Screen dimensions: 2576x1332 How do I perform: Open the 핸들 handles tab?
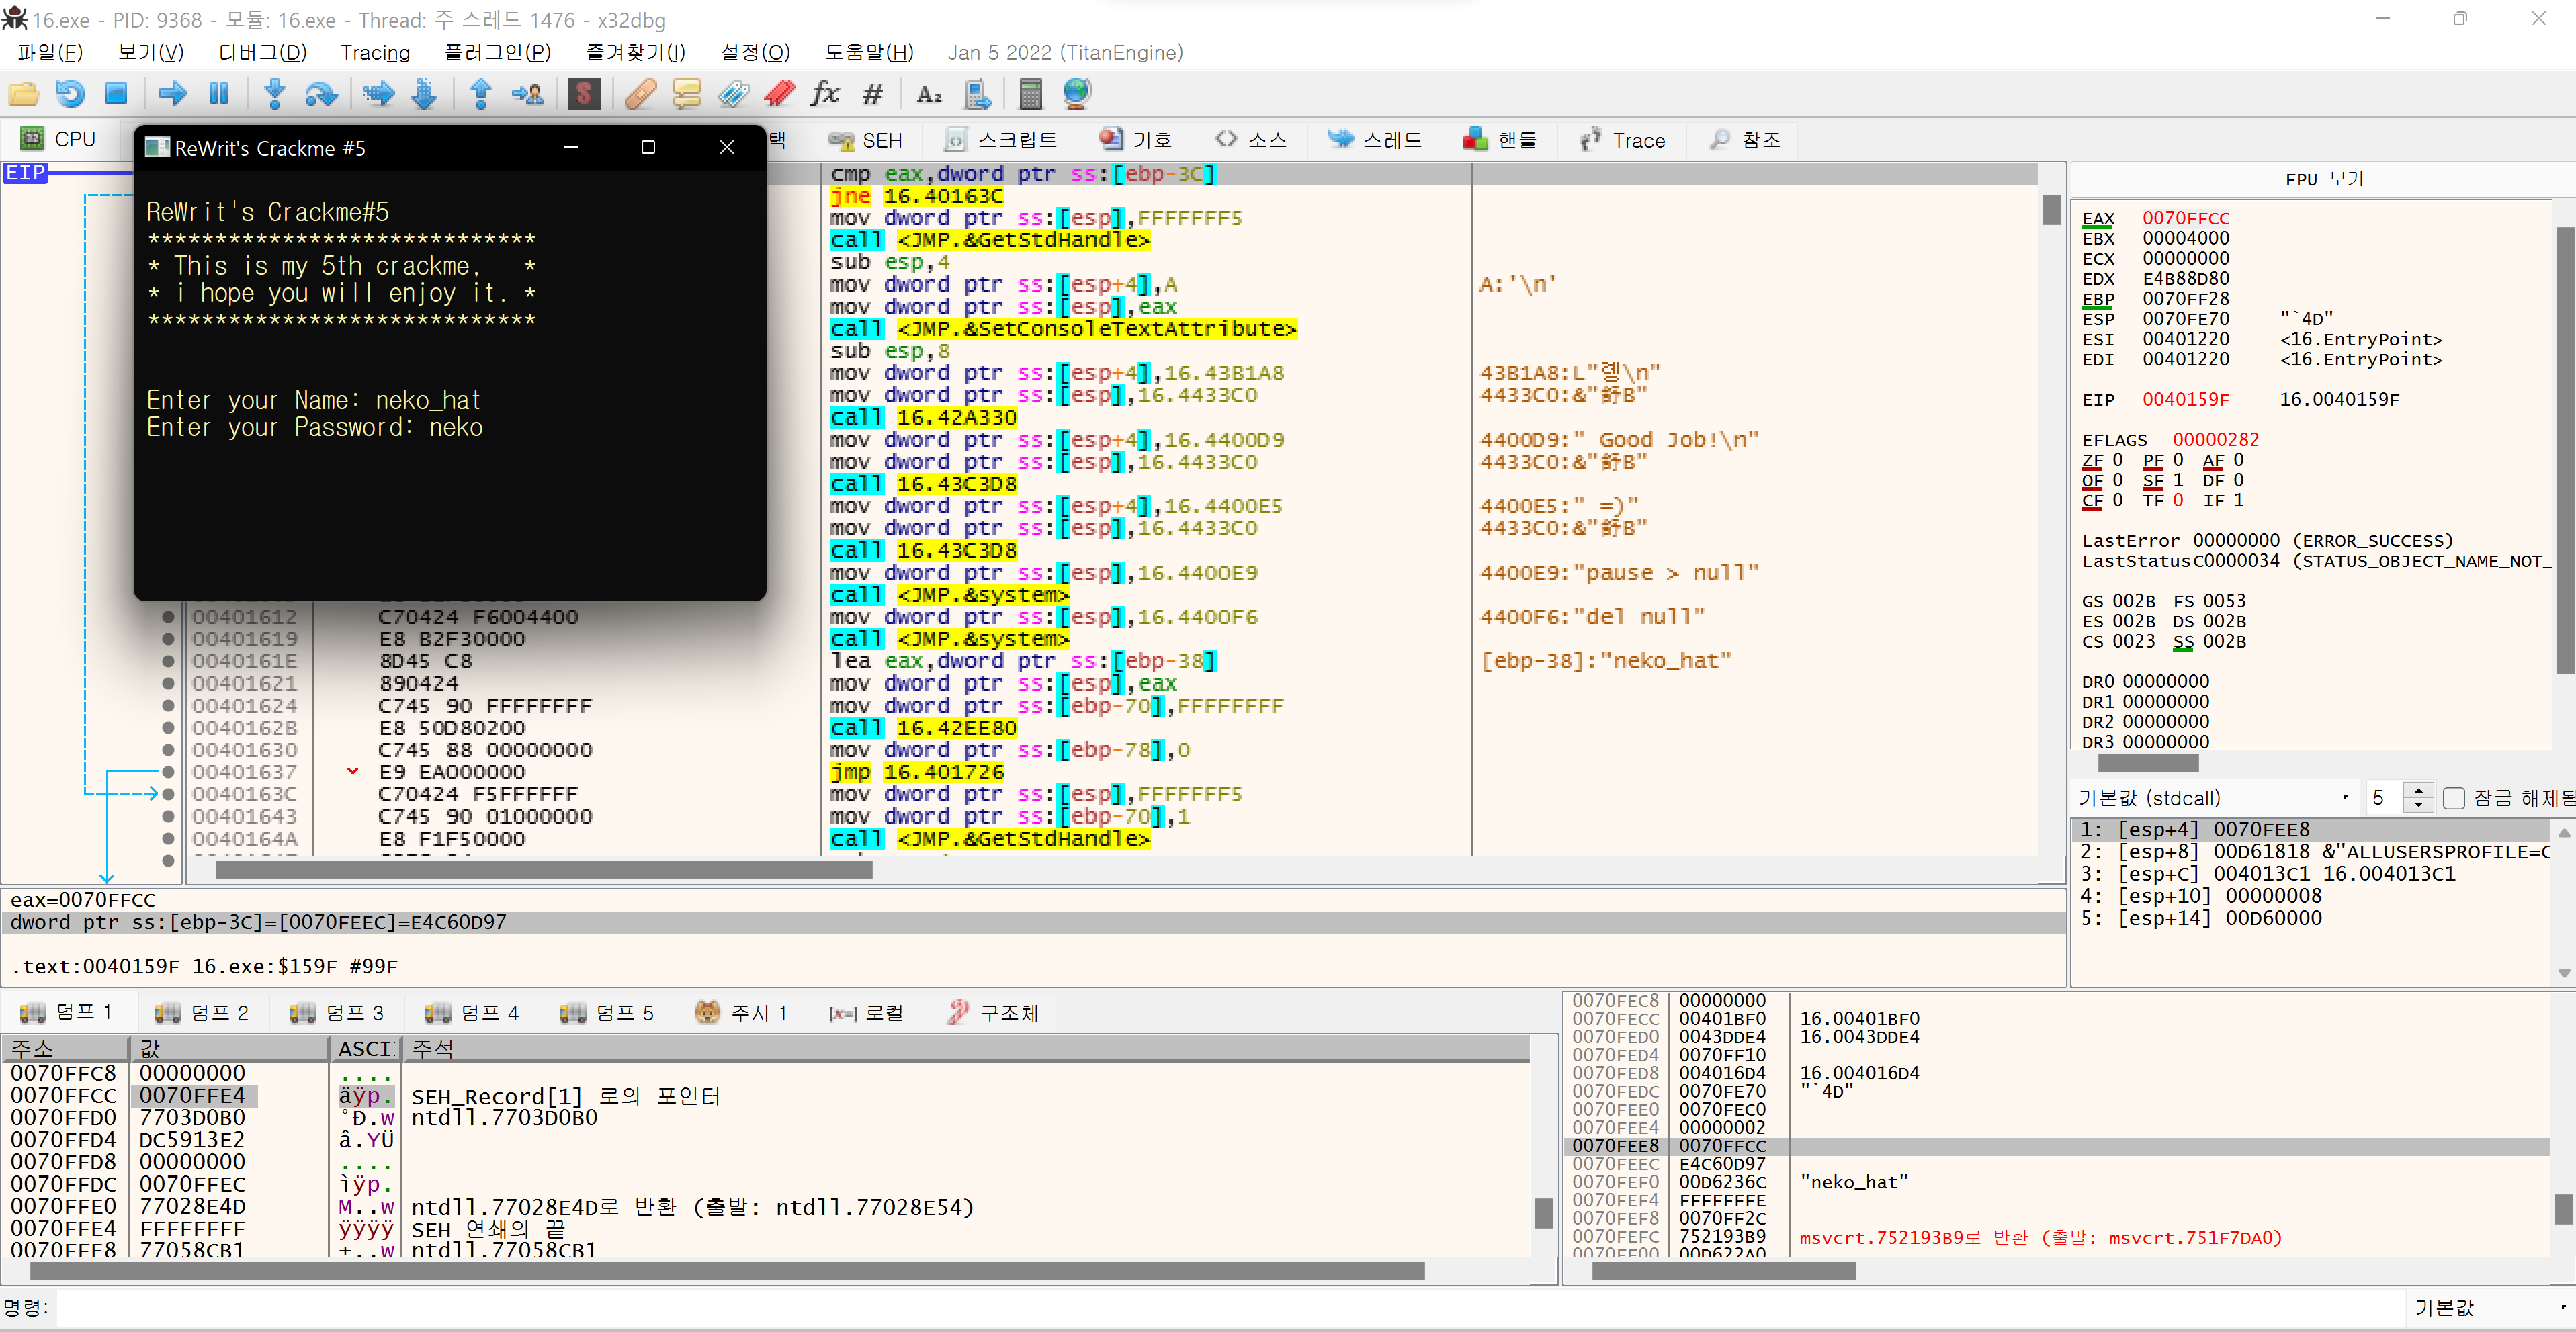coord(1500,140)
